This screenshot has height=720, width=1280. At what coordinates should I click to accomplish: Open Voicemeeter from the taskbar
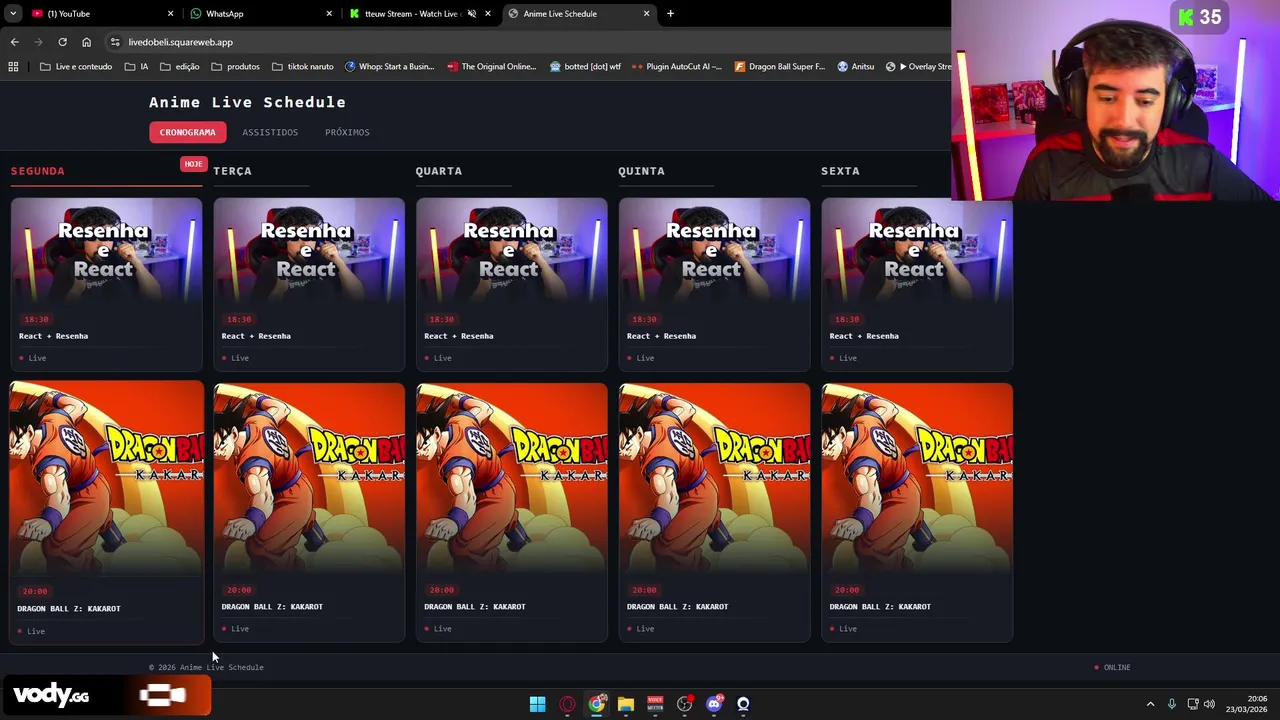tap(655, 704)
